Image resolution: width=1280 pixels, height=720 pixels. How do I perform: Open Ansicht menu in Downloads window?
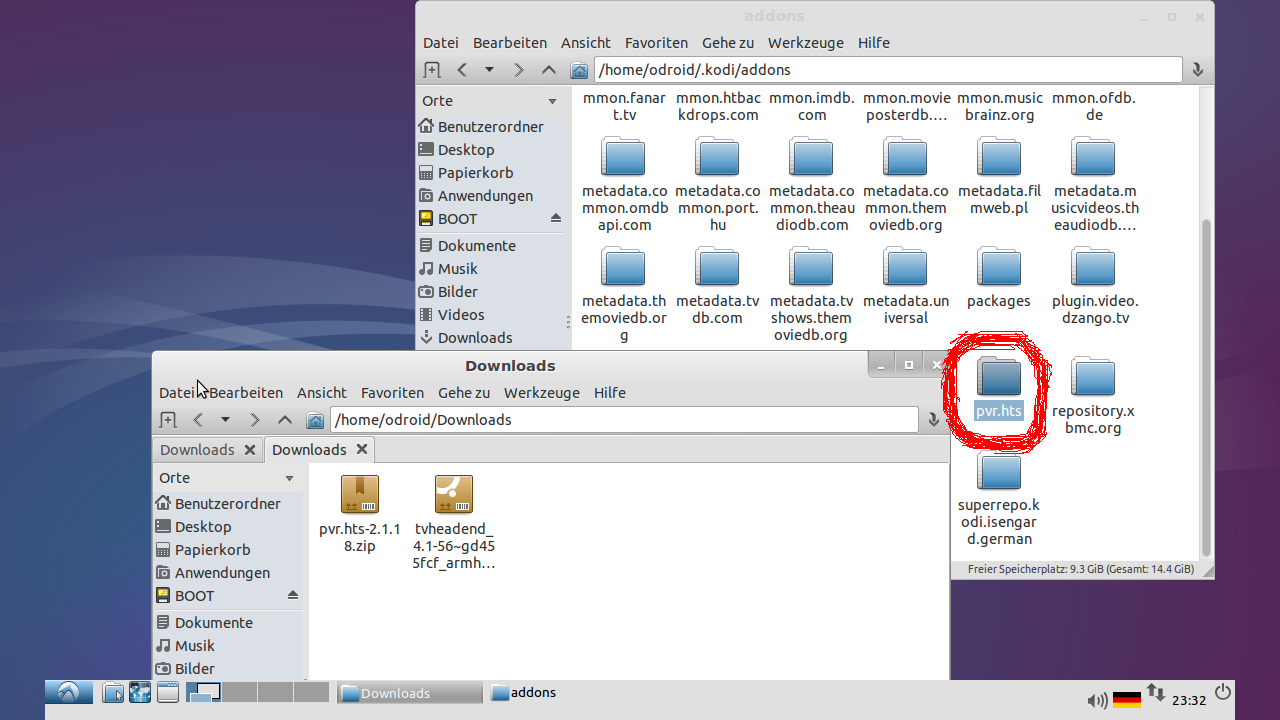click(322, 393)
